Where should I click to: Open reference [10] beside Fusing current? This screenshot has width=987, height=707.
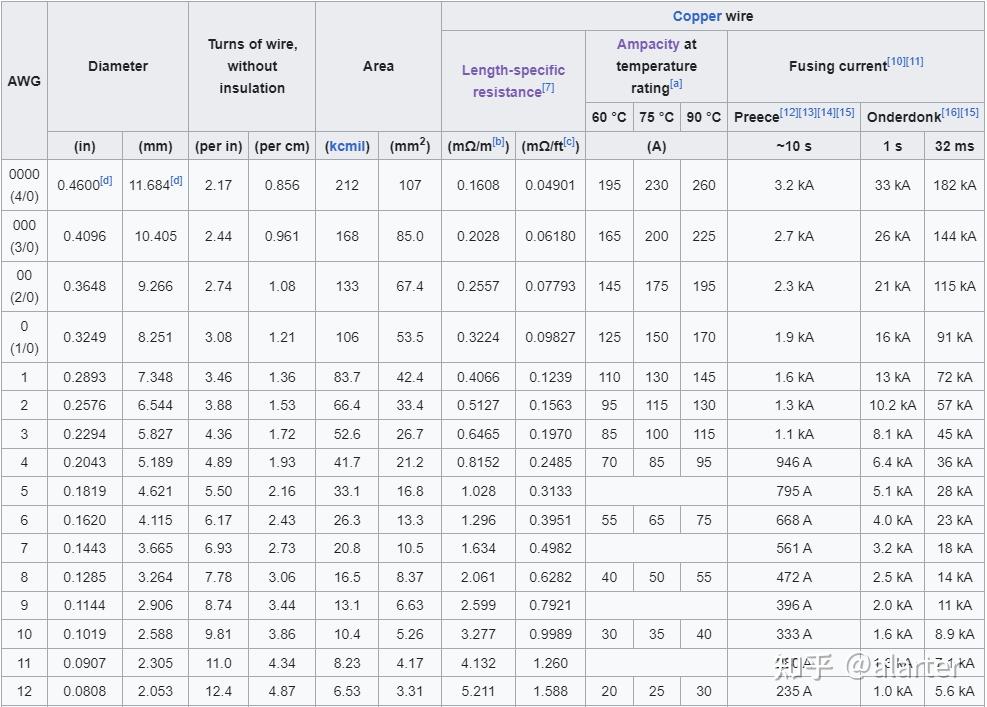coord(896,62)
